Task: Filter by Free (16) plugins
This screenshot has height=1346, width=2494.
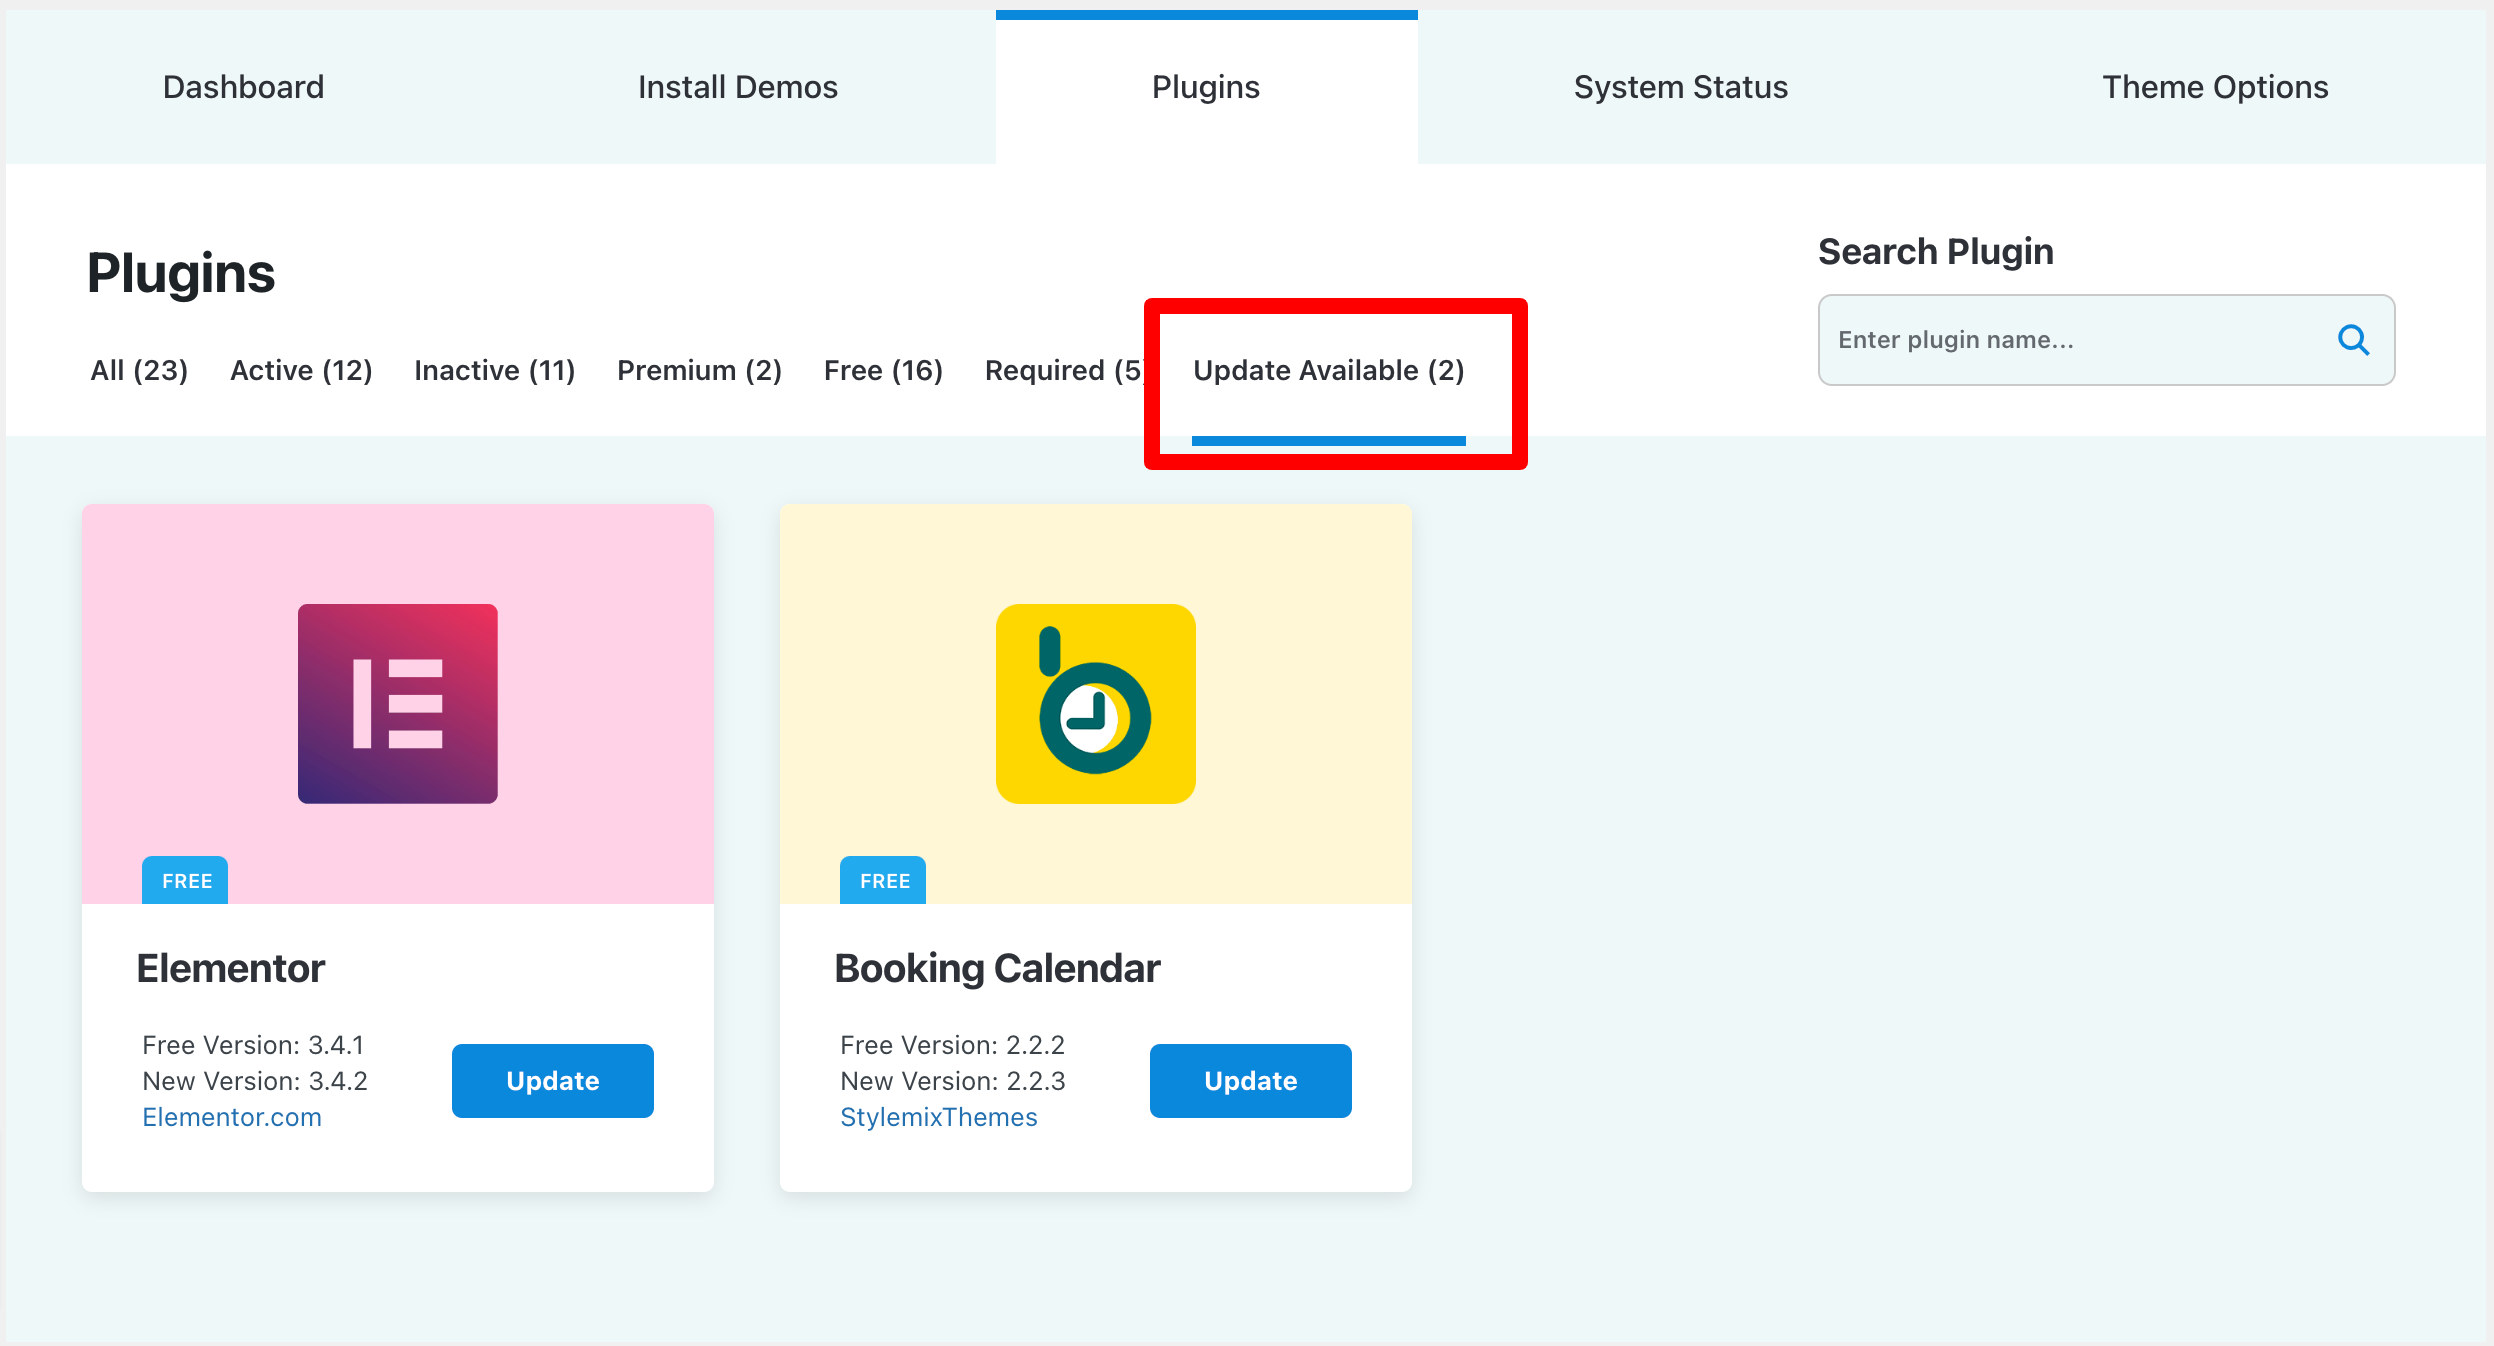Action: (x=883, y=370)
